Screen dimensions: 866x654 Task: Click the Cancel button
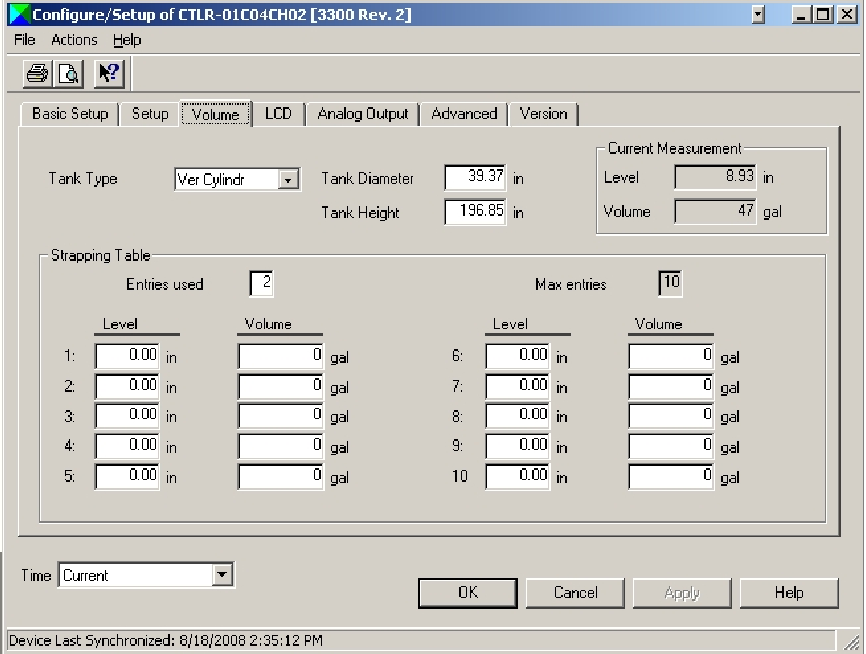(576, 592)
